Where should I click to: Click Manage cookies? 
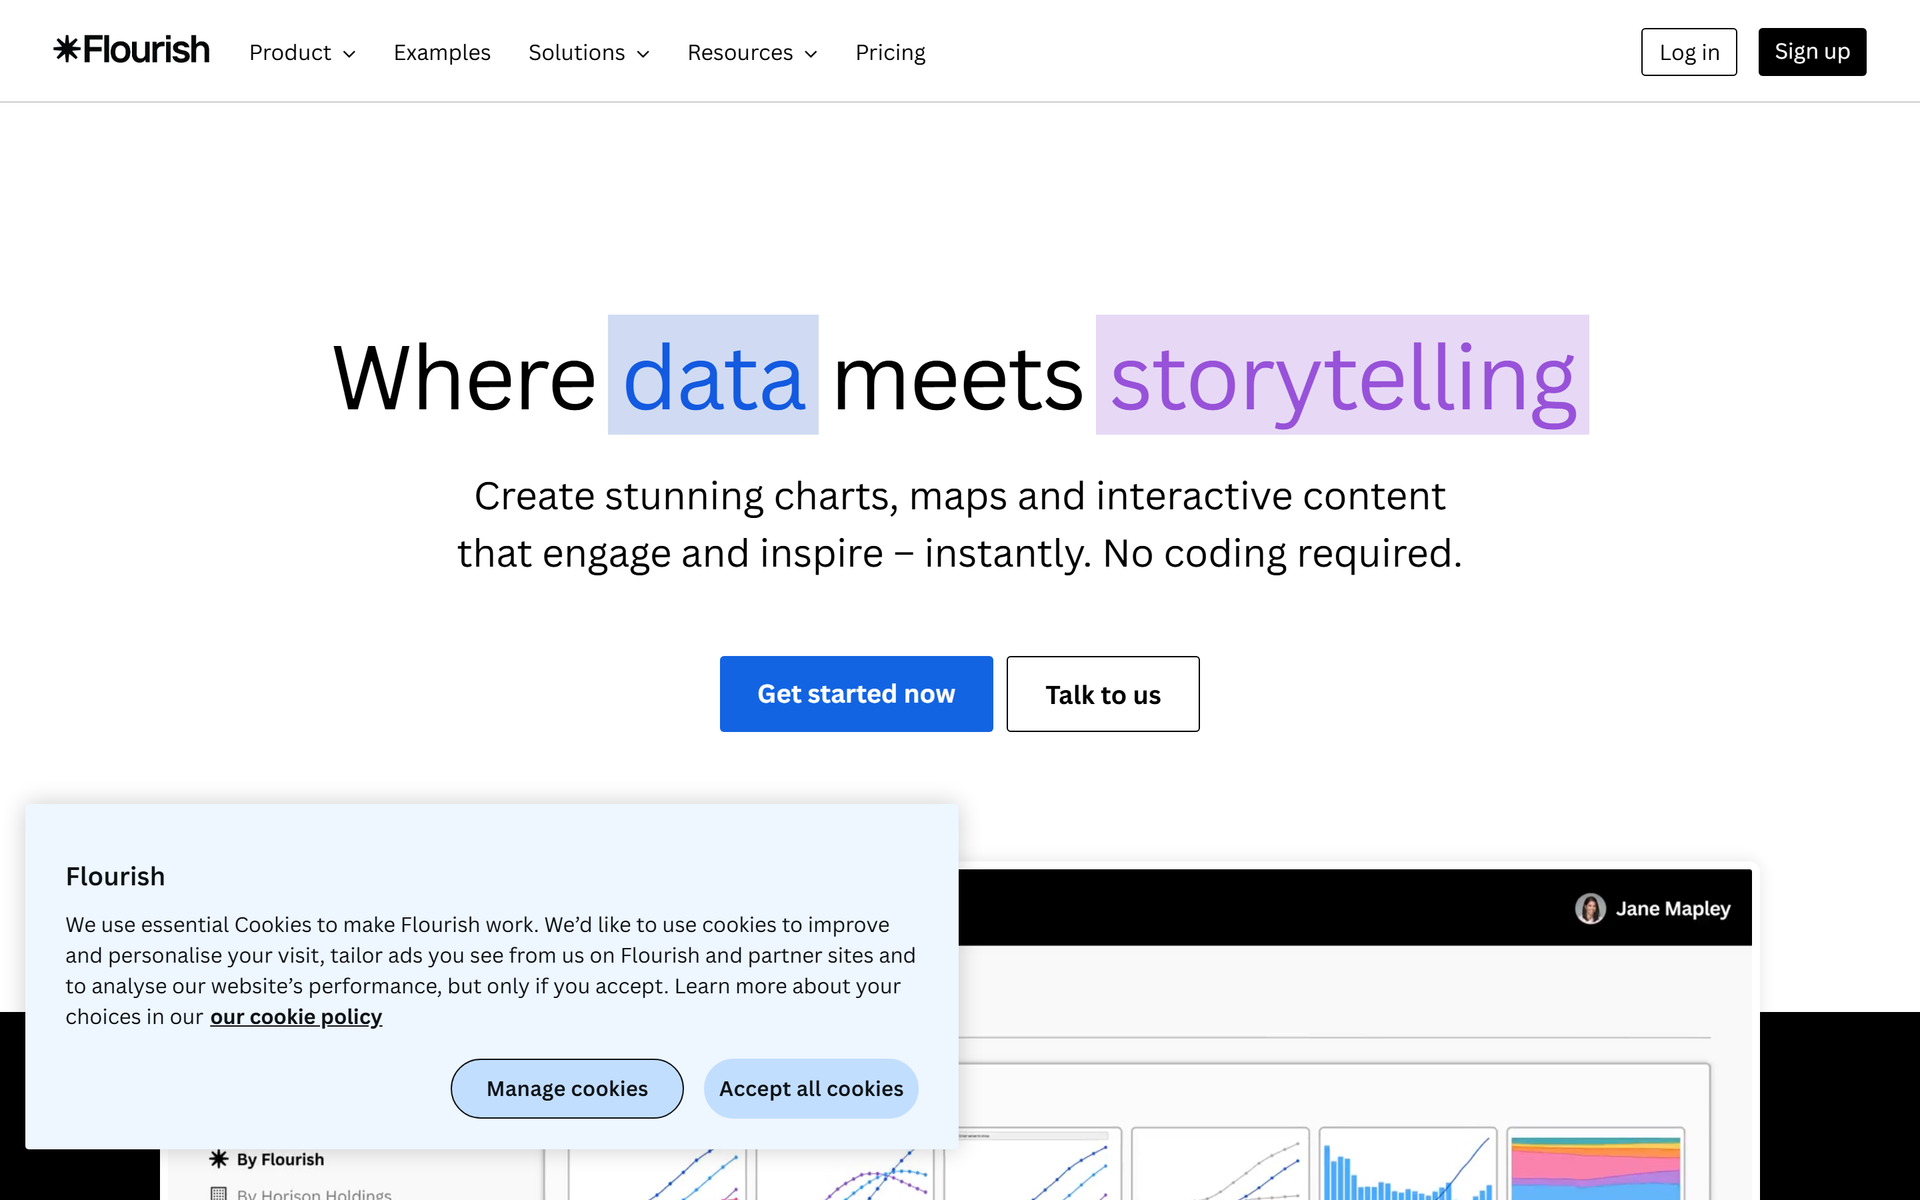567,1089
